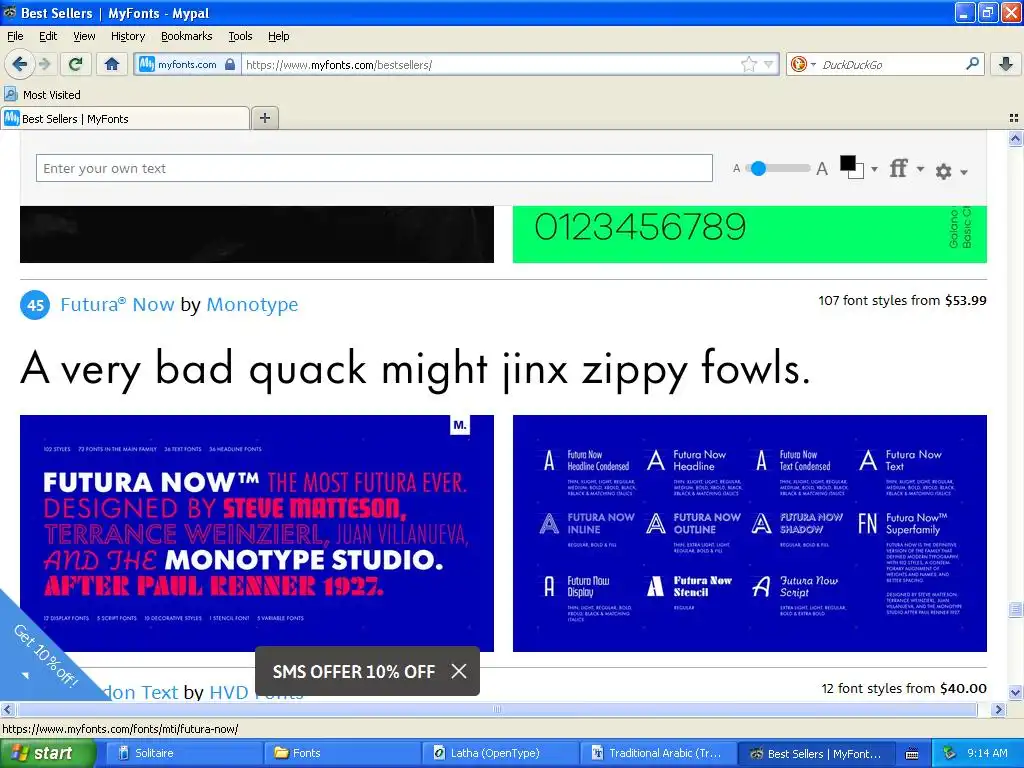Open the Help menu
The width and height of the screenshot is (1024, 768).
pos(278,36)
